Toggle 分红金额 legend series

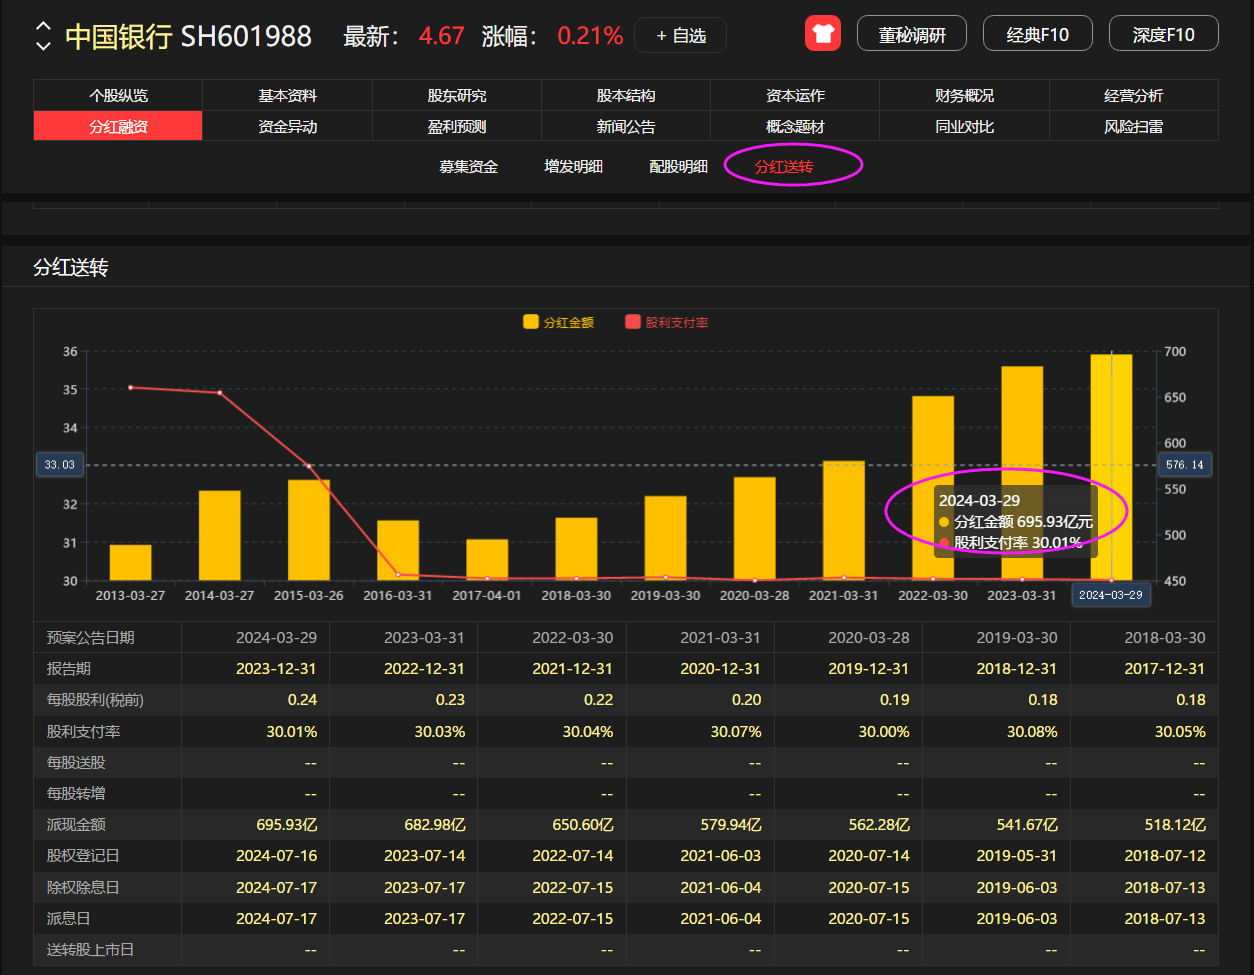click(558, 322)
